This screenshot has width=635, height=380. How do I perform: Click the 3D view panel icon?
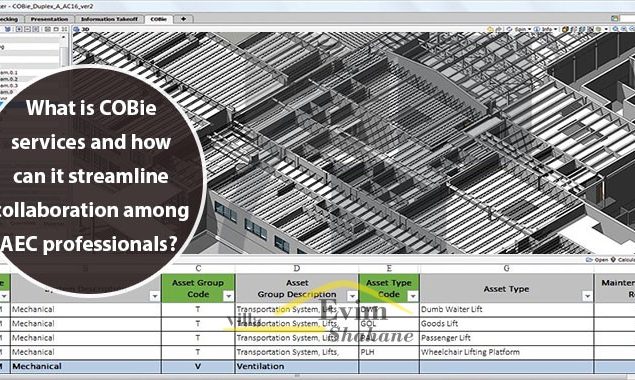coord(76,29)
